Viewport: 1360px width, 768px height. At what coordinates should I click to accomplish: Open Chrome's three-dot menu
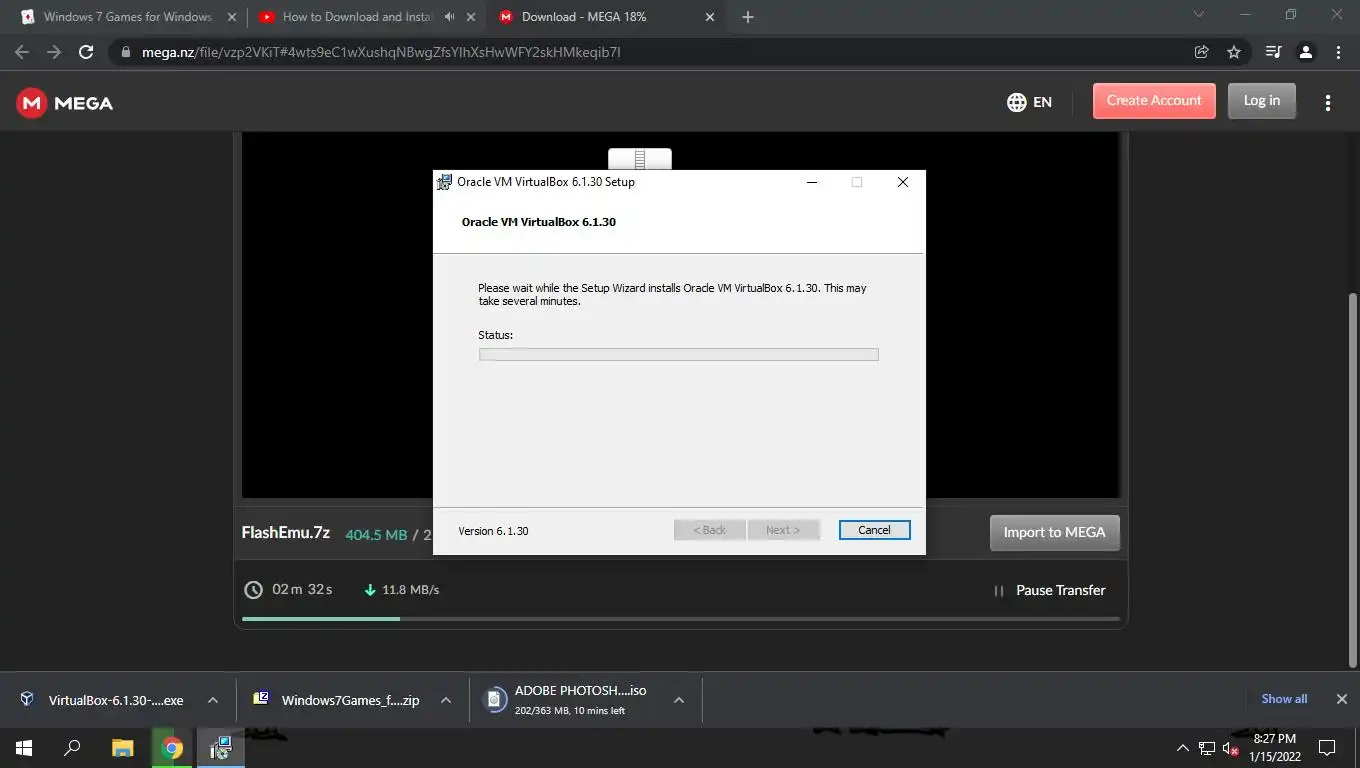(1338, 52)
